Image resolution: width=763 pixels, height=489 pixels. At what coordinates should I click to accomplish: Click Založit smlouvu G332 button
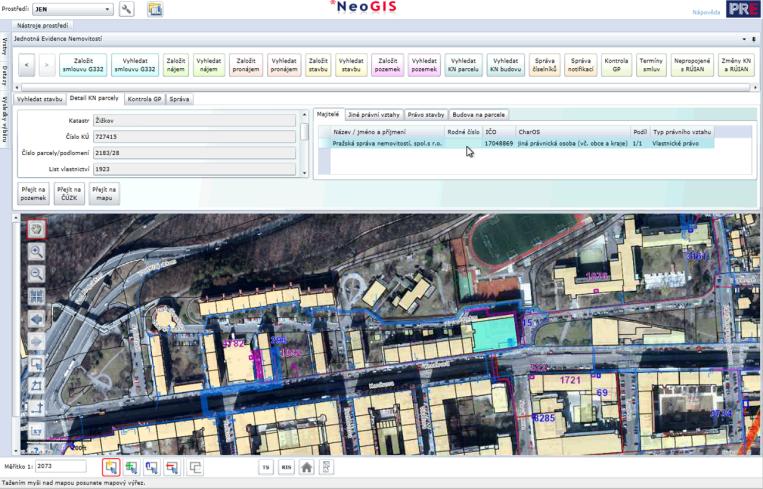click(83, 65)
